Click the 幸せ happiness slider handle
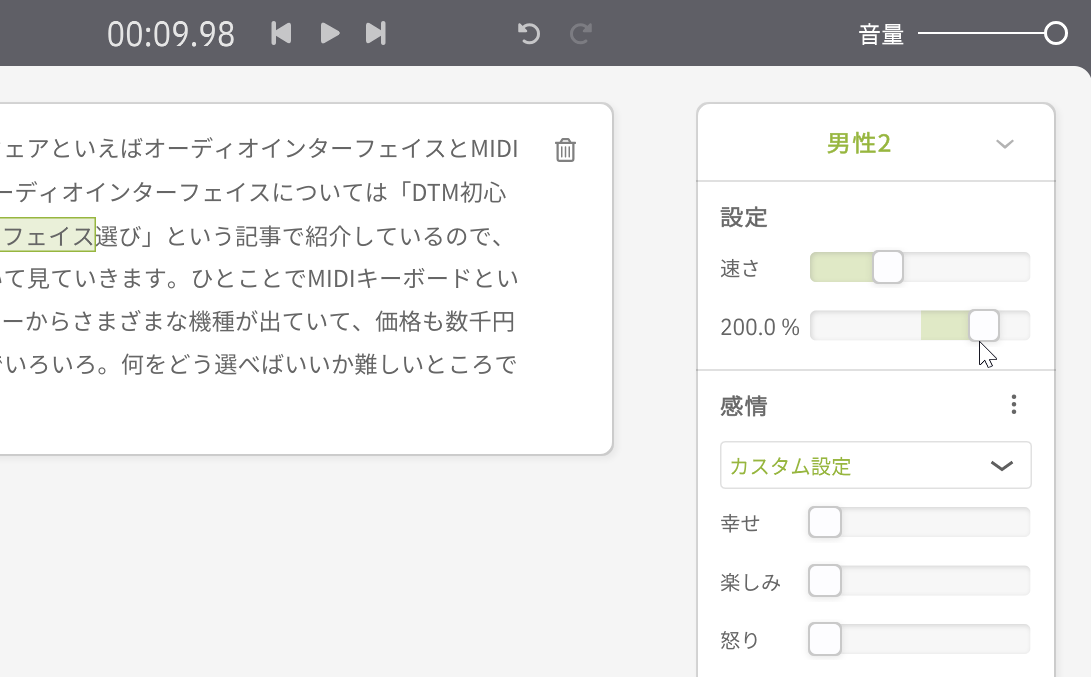This screenshot has width=1091, height=677. 825,522
